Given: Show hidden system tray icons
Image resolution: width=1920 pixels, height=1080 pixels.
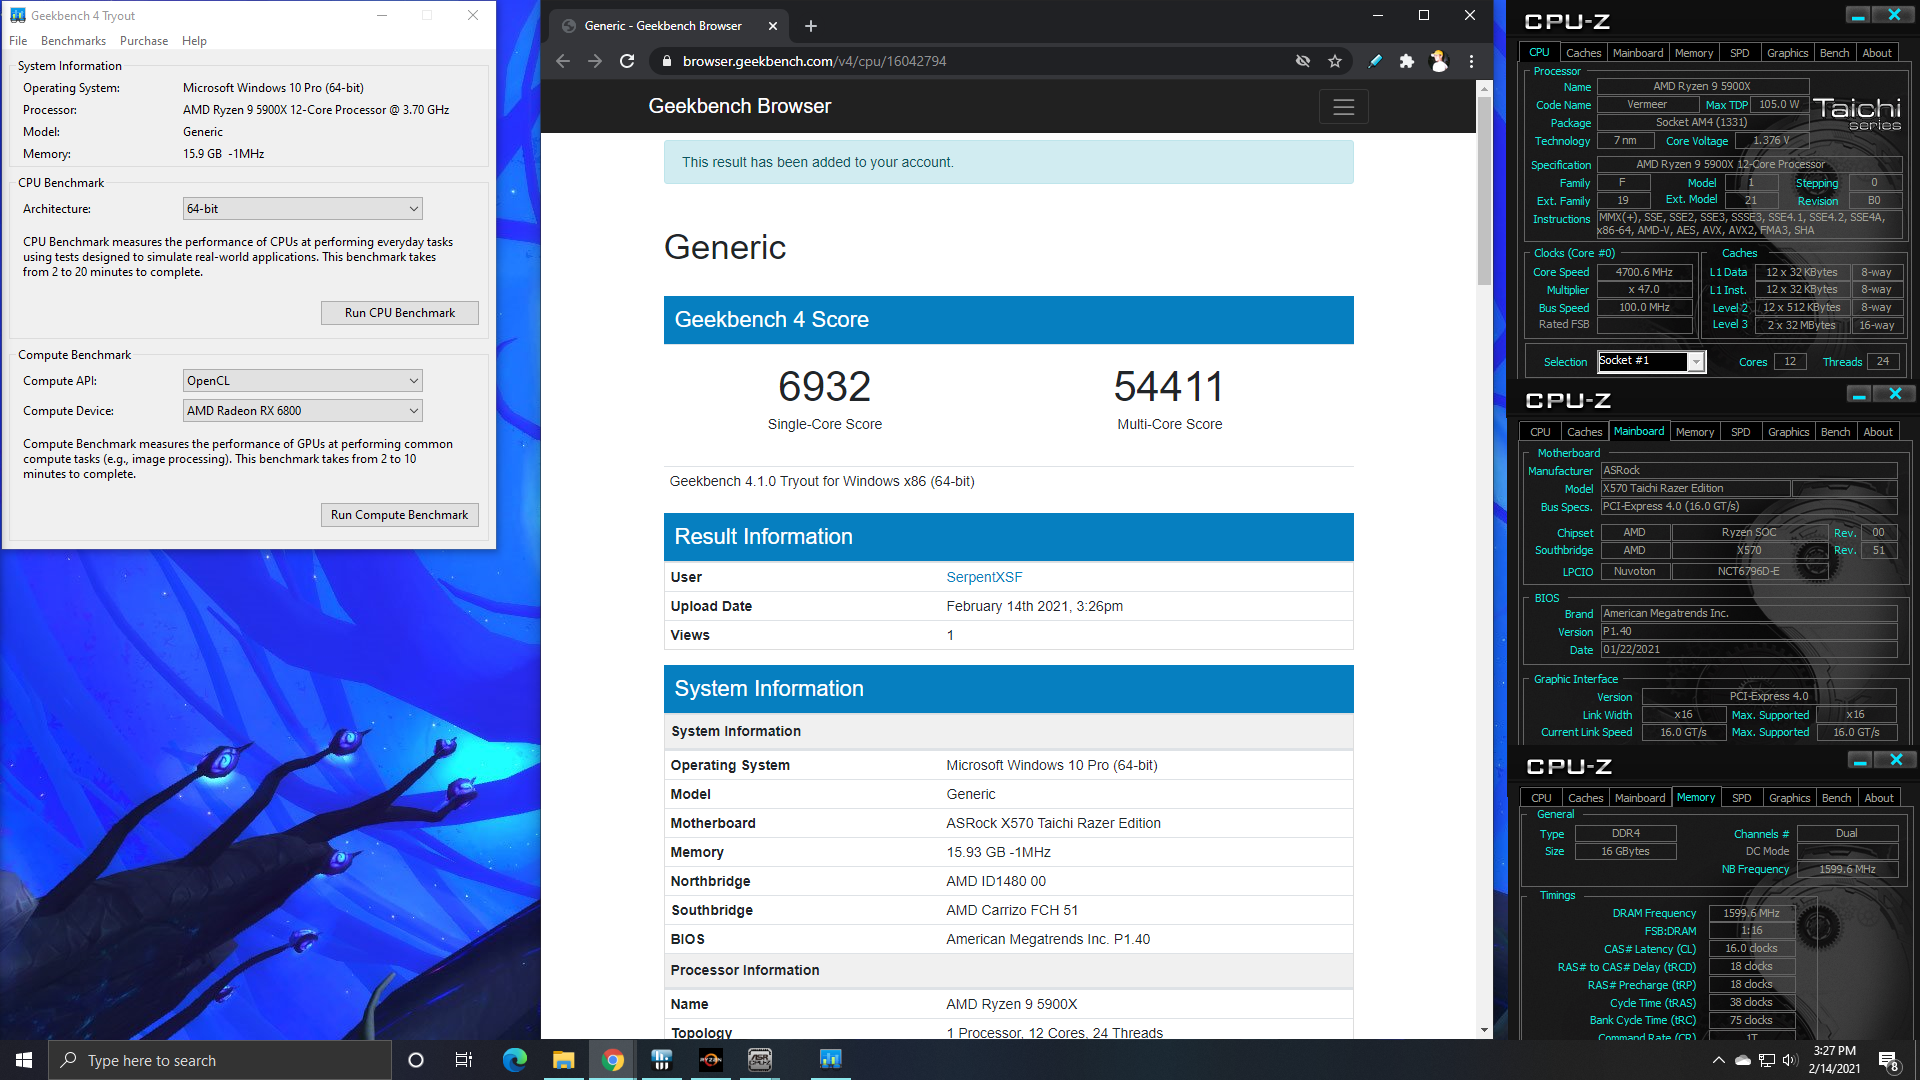Looking at the screenshot, I should click(x=1718, y=1060).
